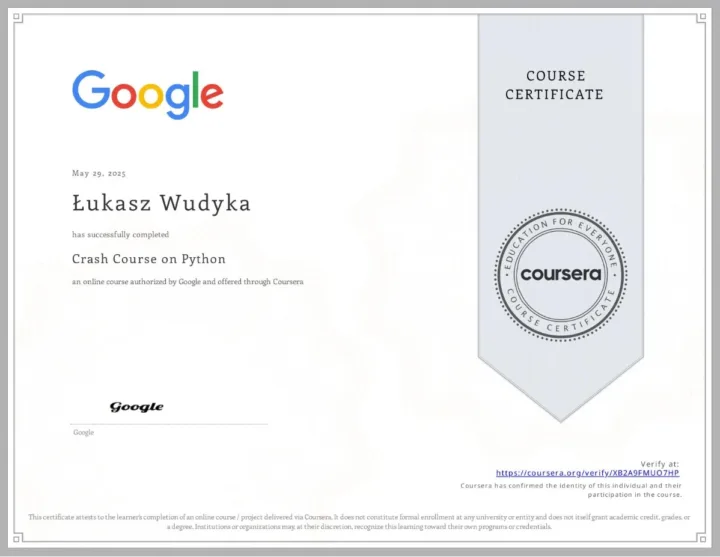
Task: Select the date May 29, 2025
Action: point(99,173)
